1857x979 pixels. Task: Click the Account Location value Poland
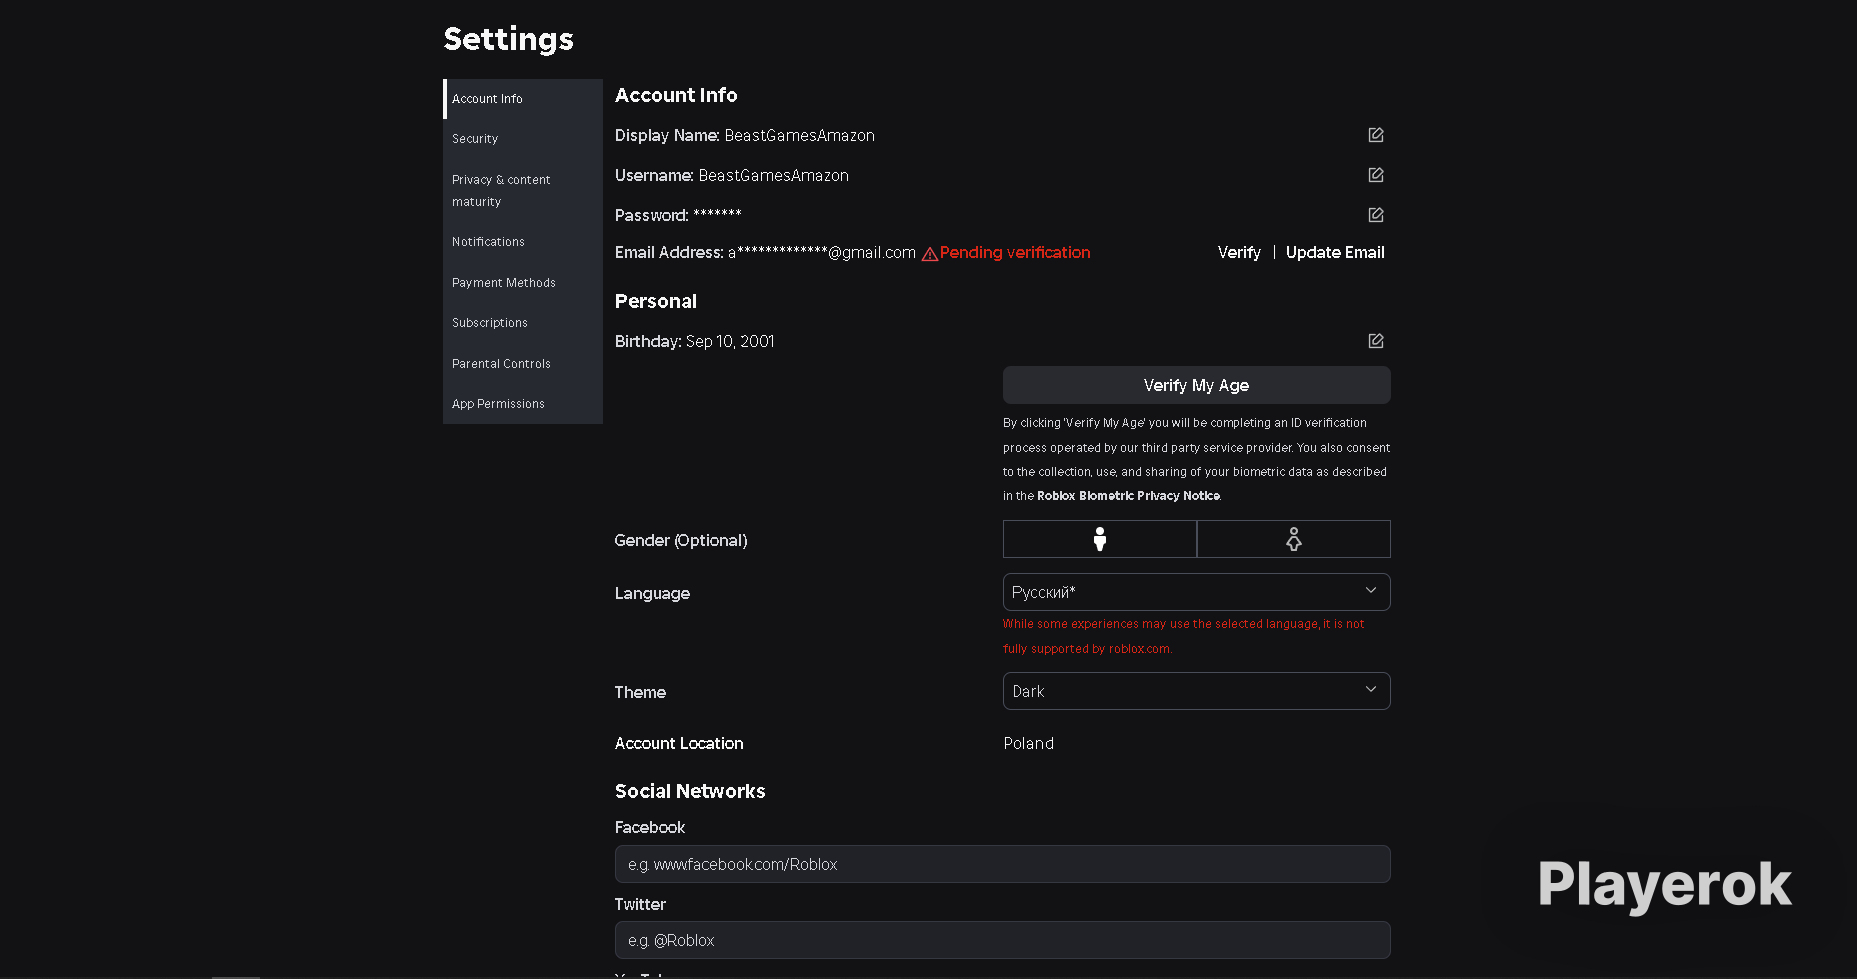click(1028, 743)
